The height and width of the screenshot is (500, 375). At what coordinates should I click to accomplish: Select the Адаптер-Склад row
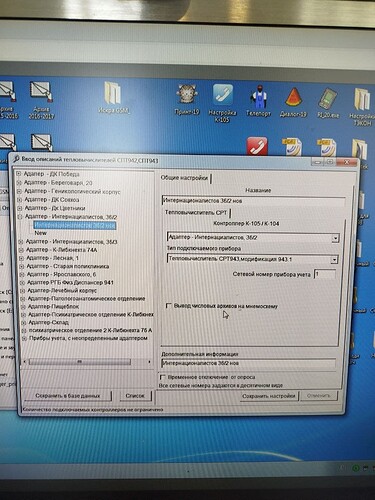(x=48, y=322)
